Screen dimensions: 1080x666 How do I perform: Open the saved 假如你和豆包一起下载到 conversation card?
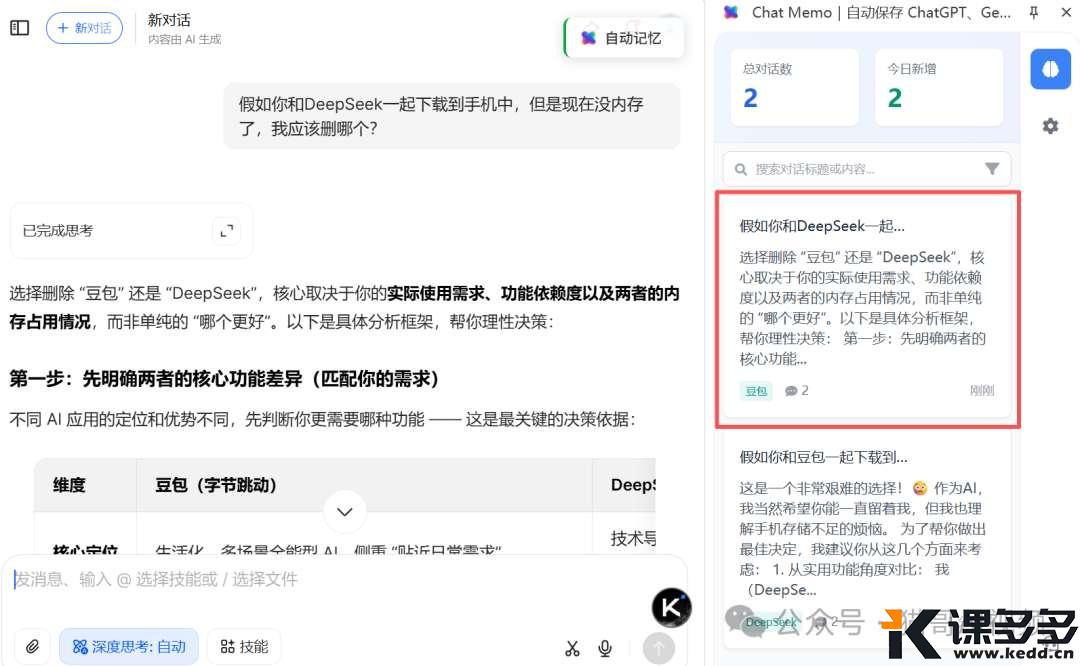[867, 540]
